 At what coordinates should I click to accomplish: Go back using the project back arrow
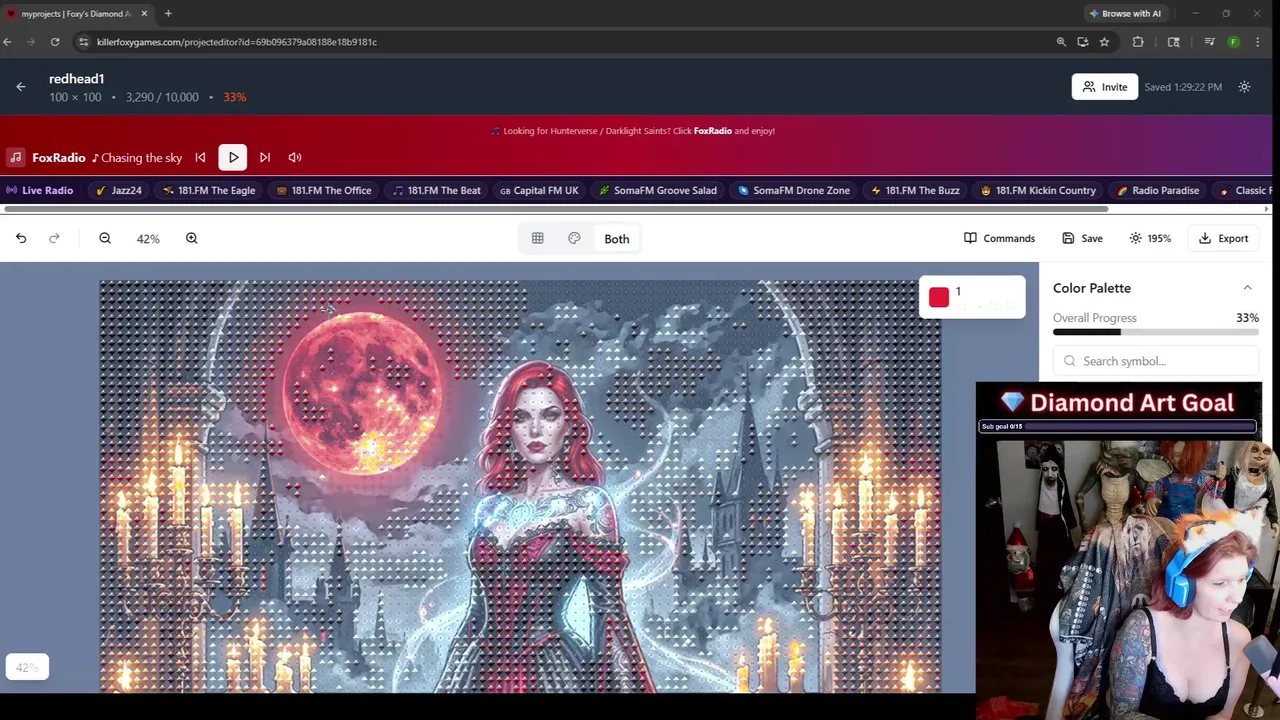(20, 87)
